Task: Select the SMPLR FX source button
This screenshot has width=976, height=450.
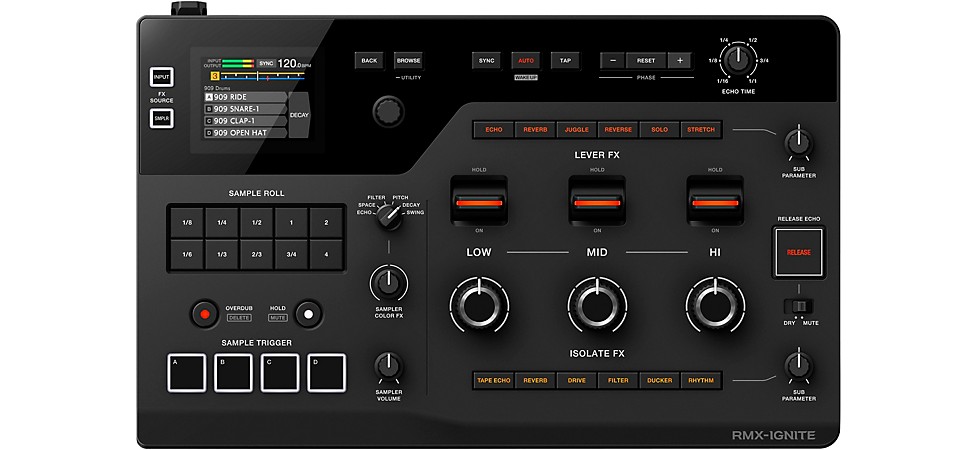Action: tap(161, 118)
